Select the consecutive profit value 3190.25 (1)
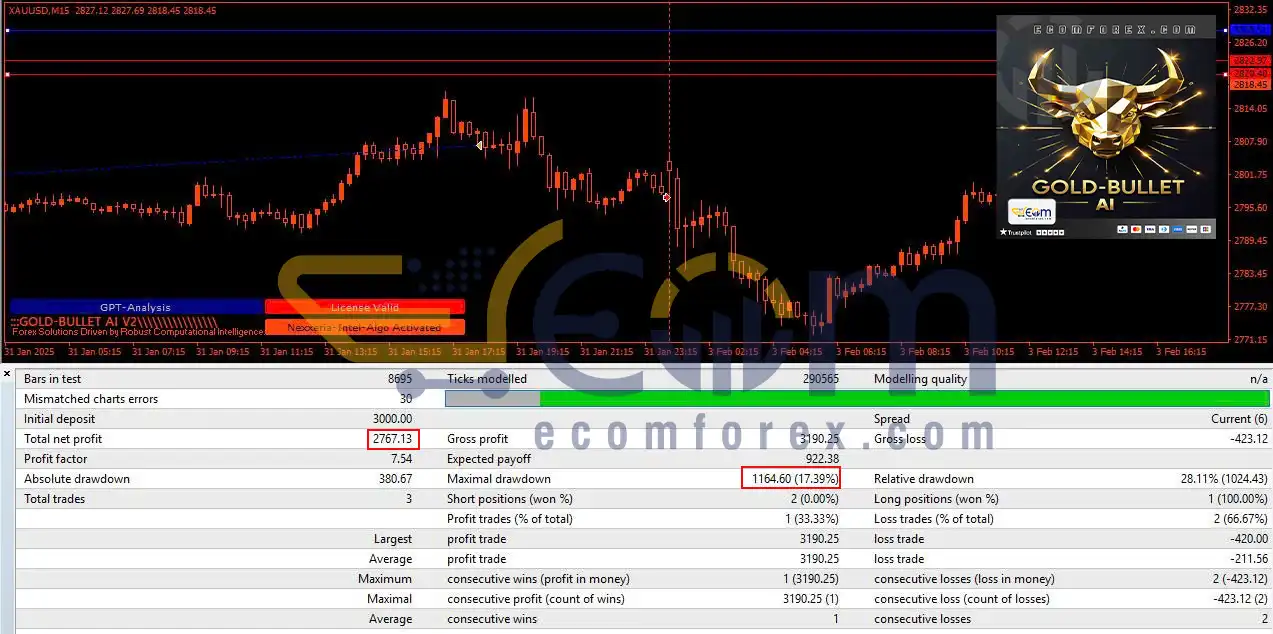Viewport: 1273px width, 634px height. (x=811, y=599)
